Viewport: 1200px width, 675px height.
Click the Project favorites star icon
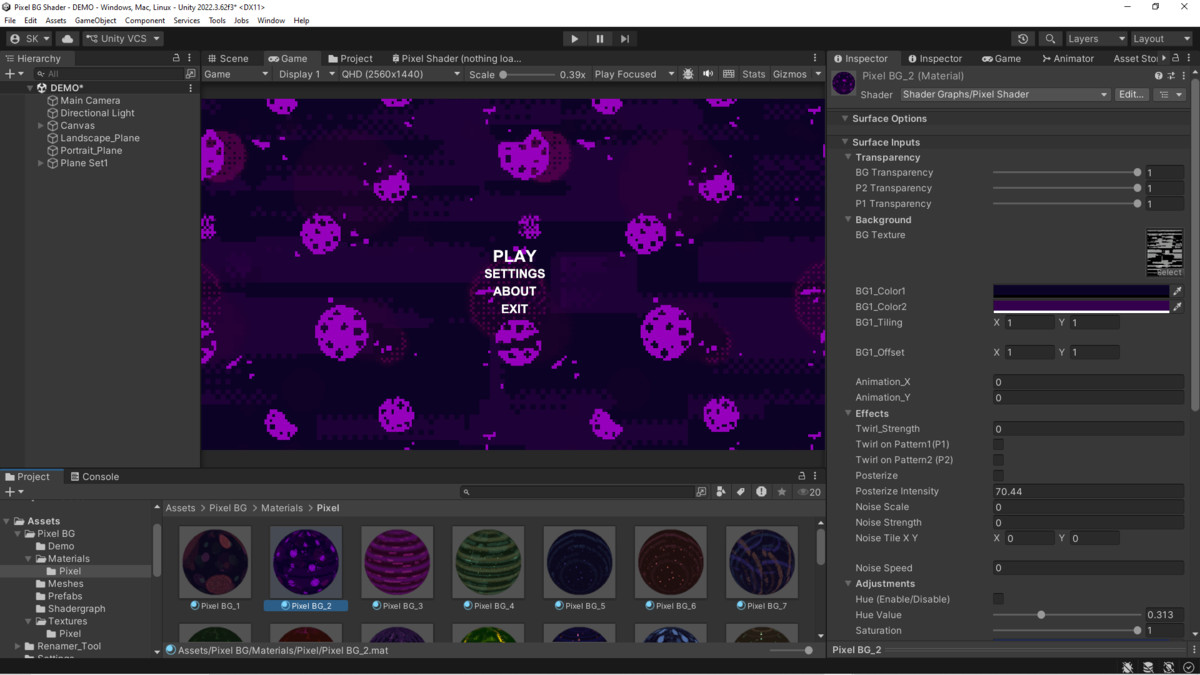[x=782, y=492]
